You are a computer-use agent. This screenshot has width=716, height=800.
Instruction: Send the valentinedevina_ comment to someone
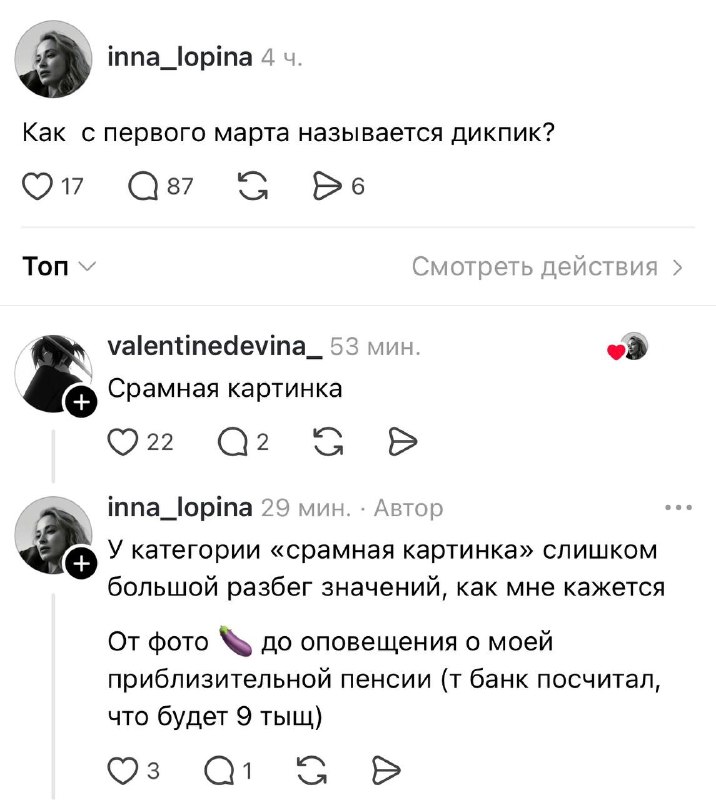(401, 441)
